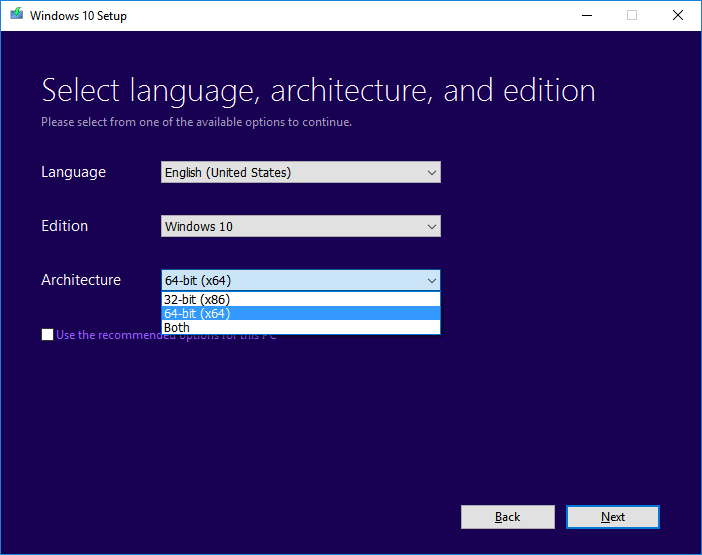Go to the previous page with Back
702x555 pixels.
507,517
